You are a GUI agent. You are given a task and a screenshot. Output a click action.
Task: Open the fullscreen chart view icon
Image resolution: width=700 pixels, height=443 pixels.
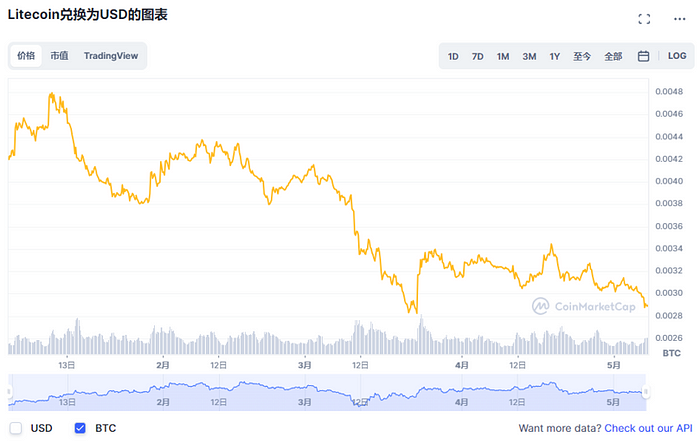pos(644,19)
